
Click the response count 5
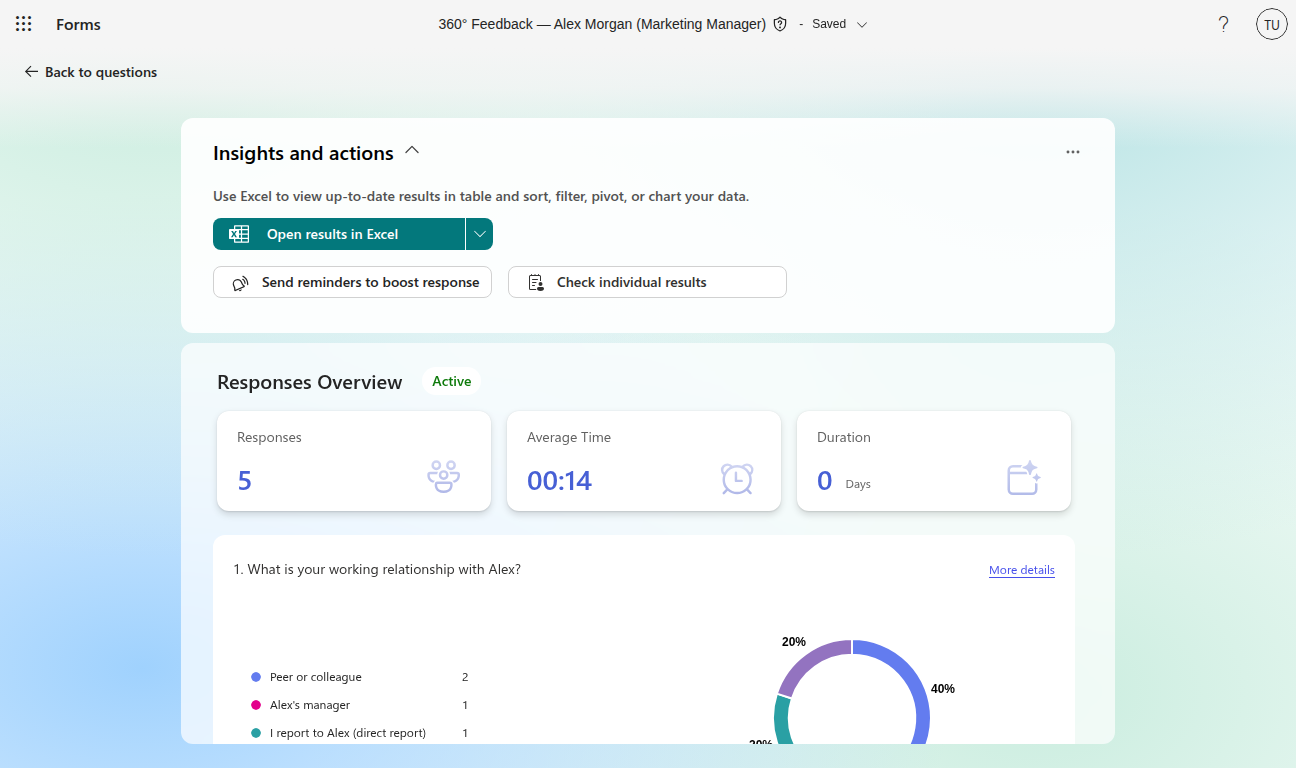(245, 481)
